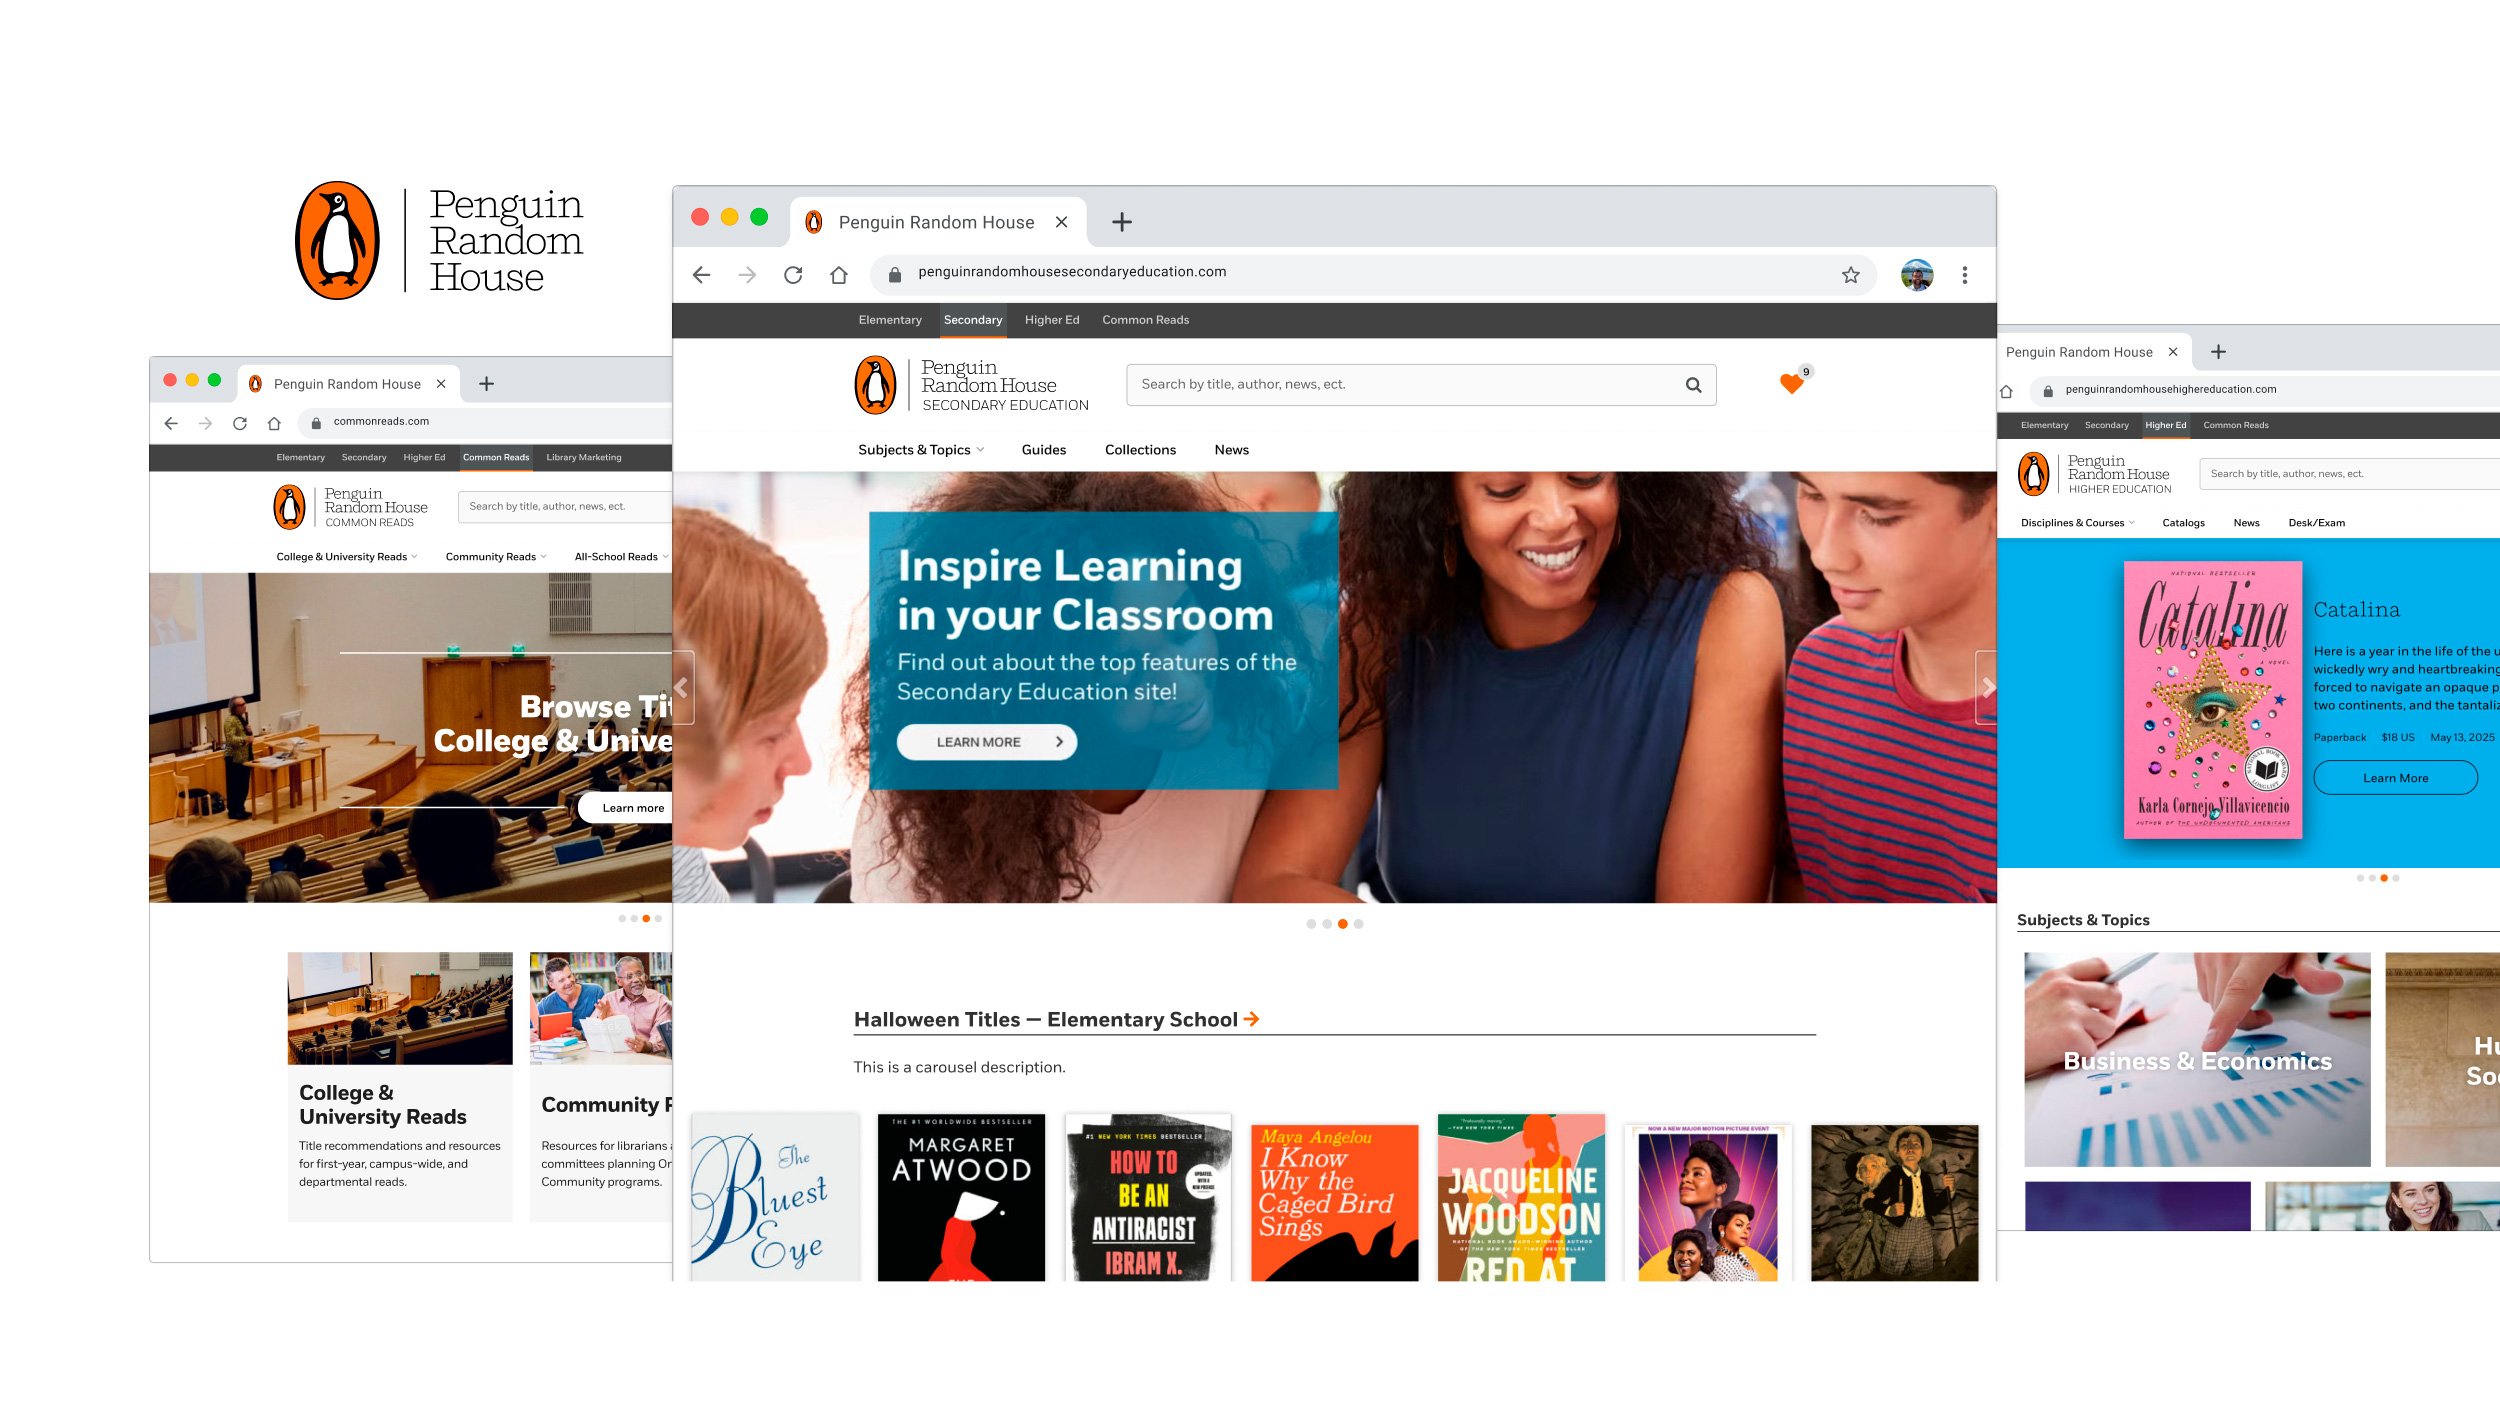Click Penguin logo on Secondary Education site
2500x1415 pixels.
[x=875, y=385]
